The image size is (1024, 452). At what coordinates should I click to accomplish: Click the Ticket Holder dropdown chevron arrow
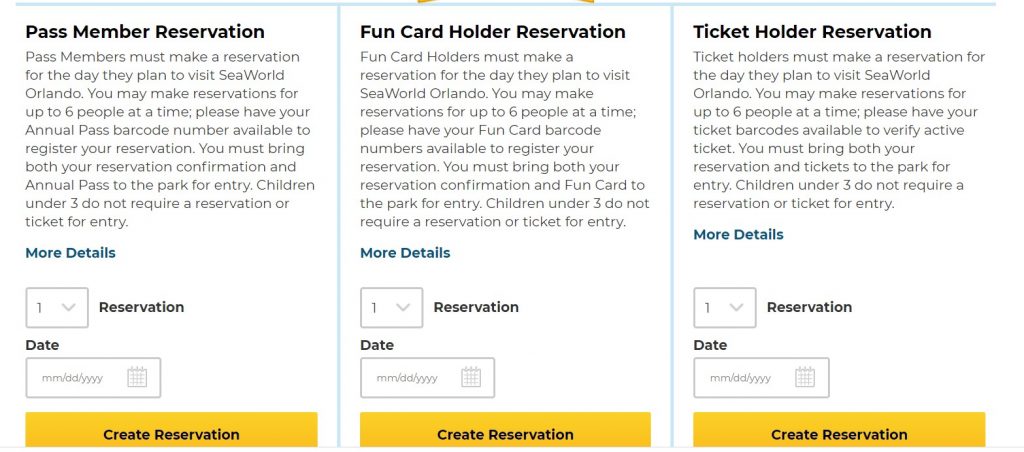pos(736,308)
